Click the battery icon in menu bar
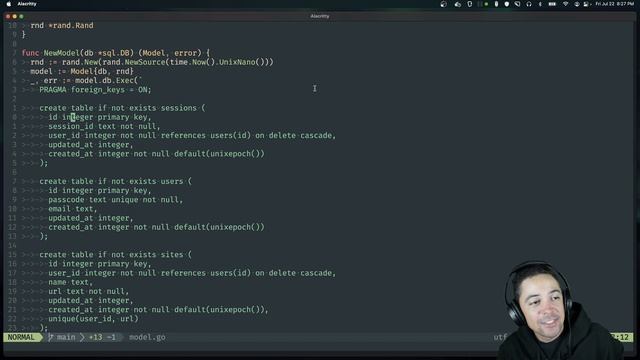 tap(552, 4)
